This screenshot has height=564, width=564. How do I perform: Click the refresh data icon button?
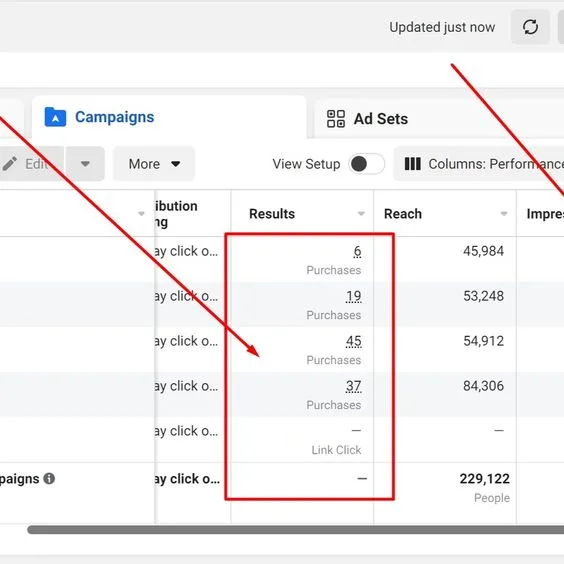point(530,27)
